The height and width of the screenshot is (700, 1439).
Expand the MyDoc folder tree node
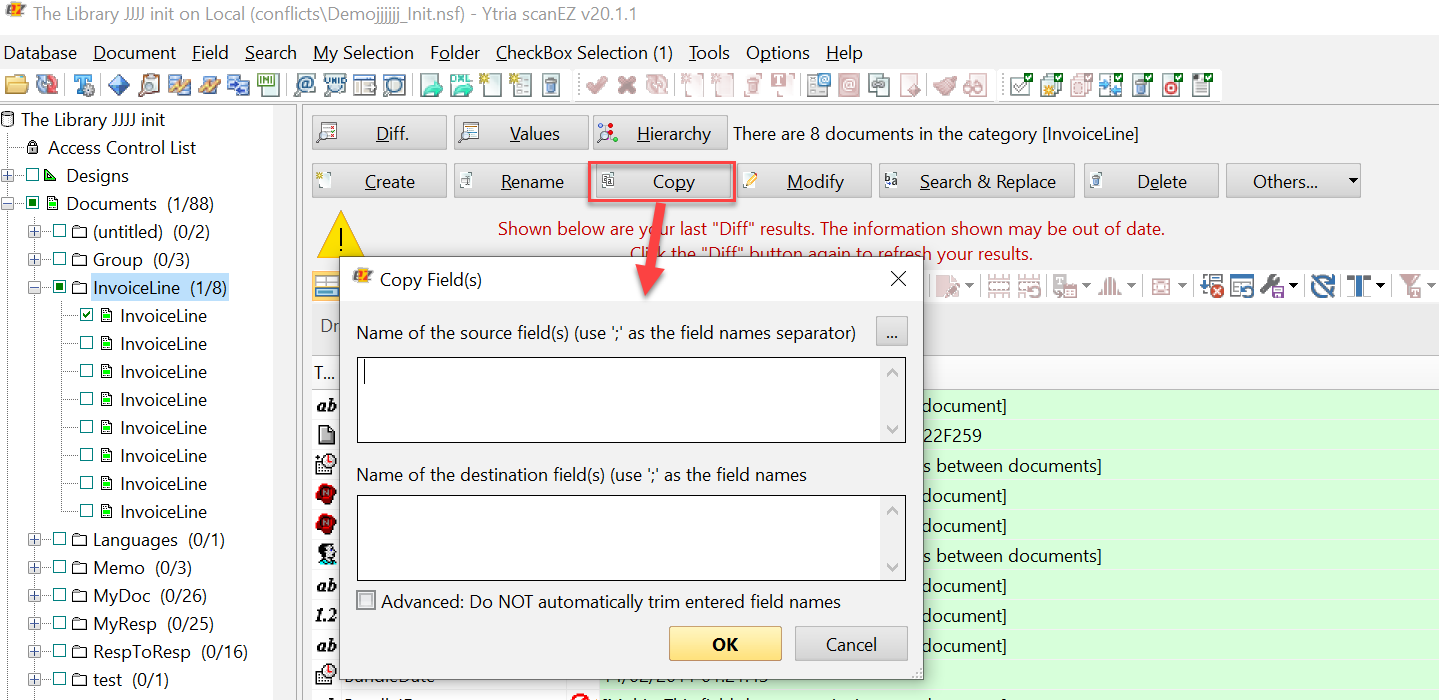click(35, 596)
